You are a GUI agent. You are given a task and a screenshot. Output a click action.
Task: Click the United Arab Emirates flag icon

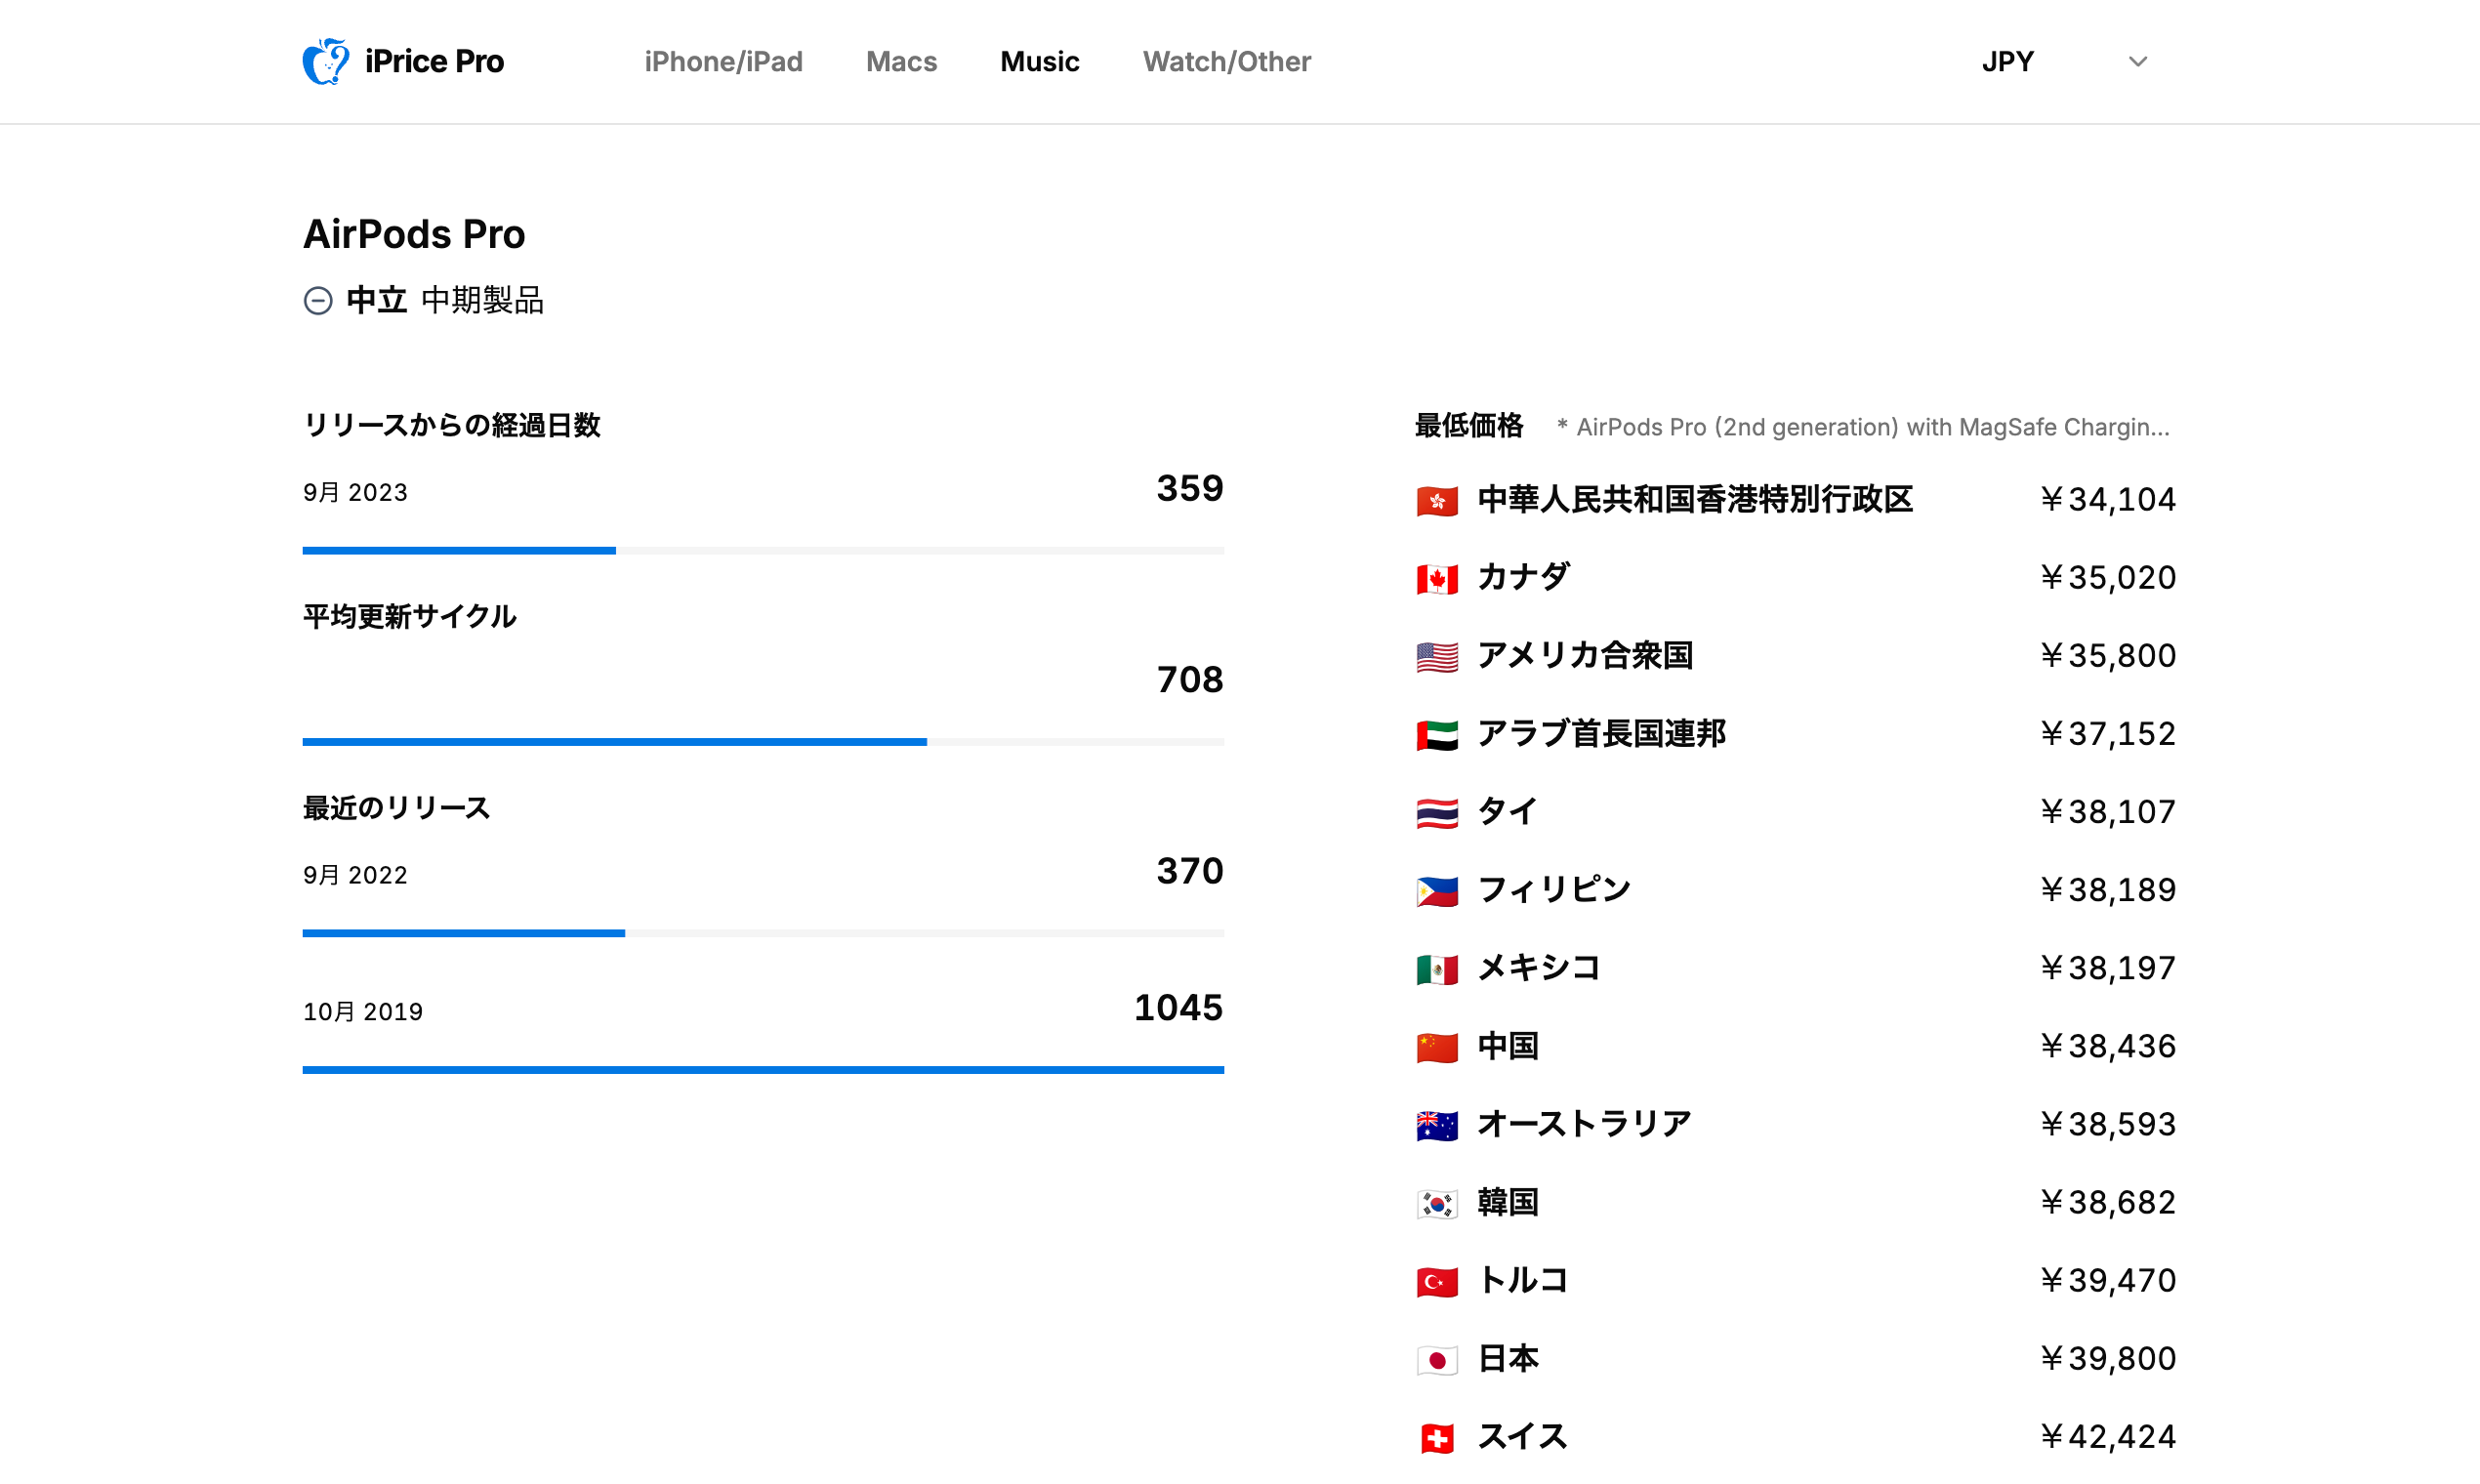click(x=1436, y=734)
